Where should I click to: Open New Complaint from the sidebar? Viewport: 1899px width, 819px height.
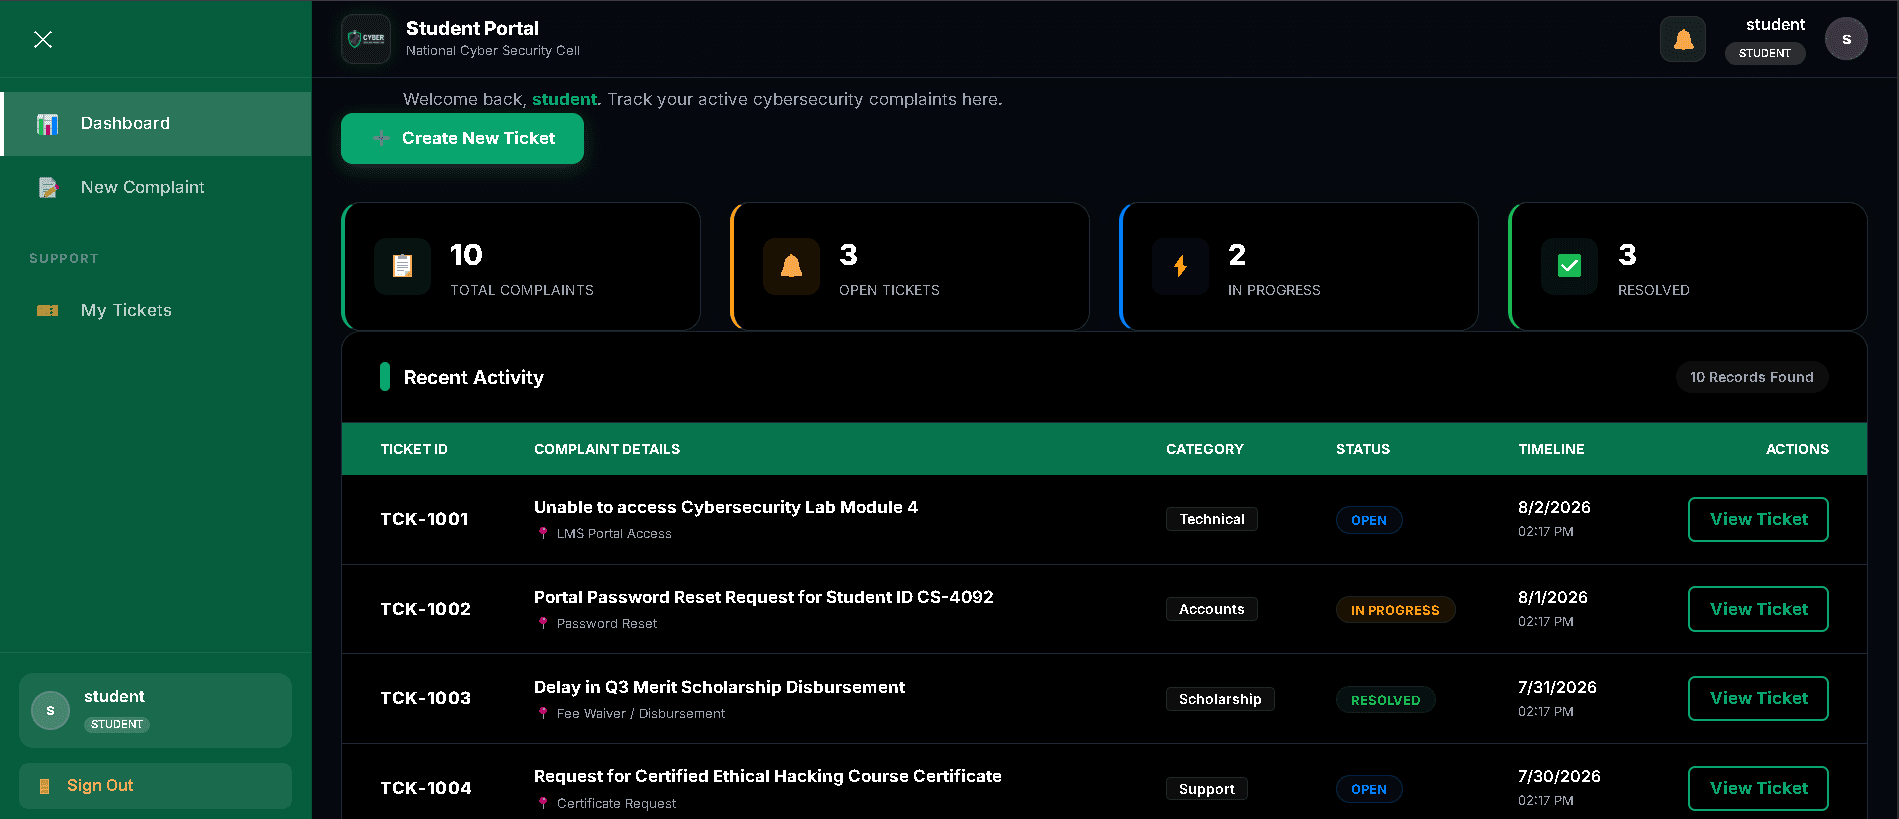point(156,187)
